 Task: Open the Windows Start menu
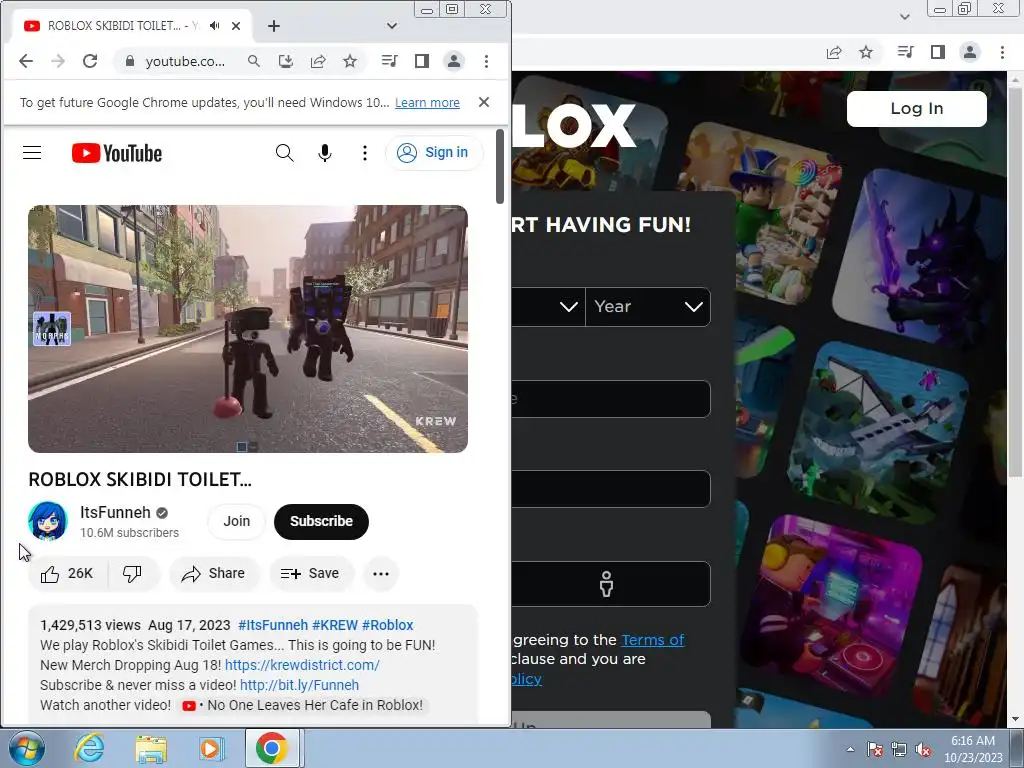click(x=26, y=748)
